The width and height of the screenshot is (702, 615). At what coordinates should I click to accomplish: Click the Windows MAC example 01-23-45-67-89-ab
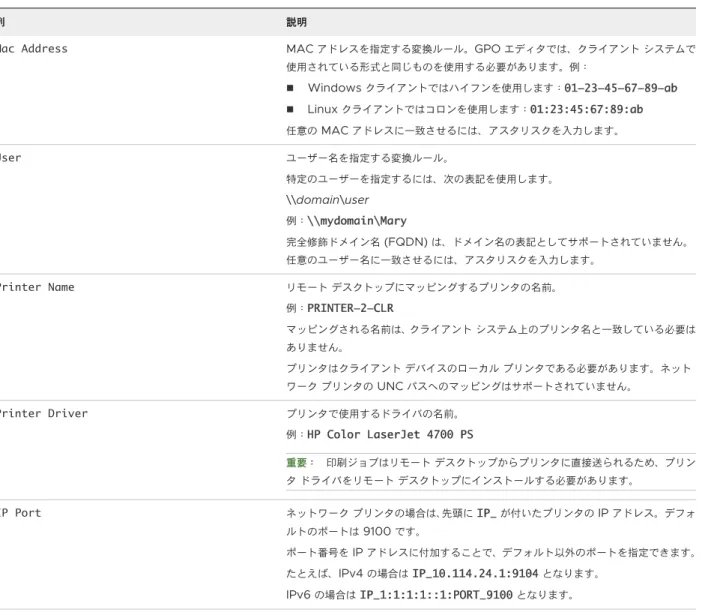pyautogui.click(x=621, y=88)
